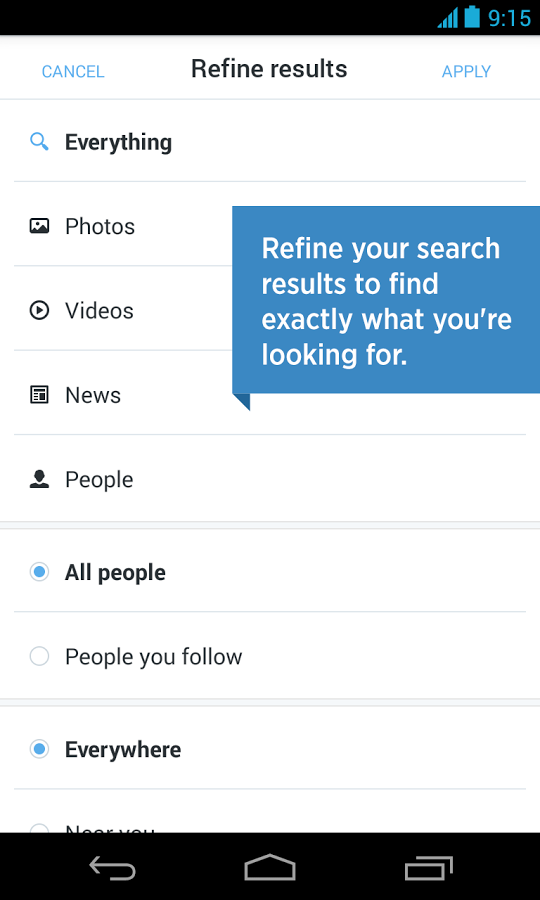
Task: Apply the refined search filters
Action: (466, 71)
